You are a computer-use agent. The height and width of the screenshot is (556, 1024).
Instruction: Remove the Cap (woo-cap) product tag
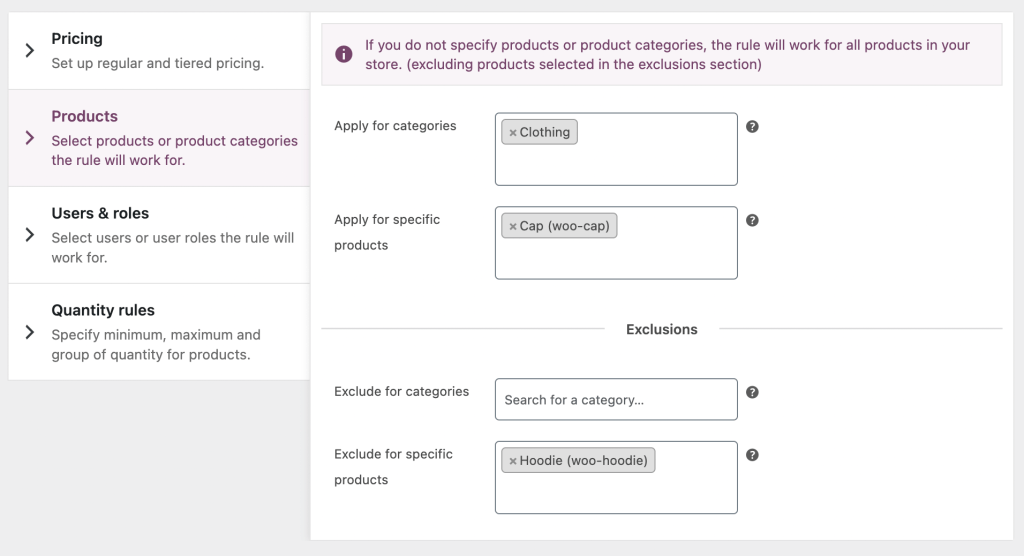click(513, 226)
